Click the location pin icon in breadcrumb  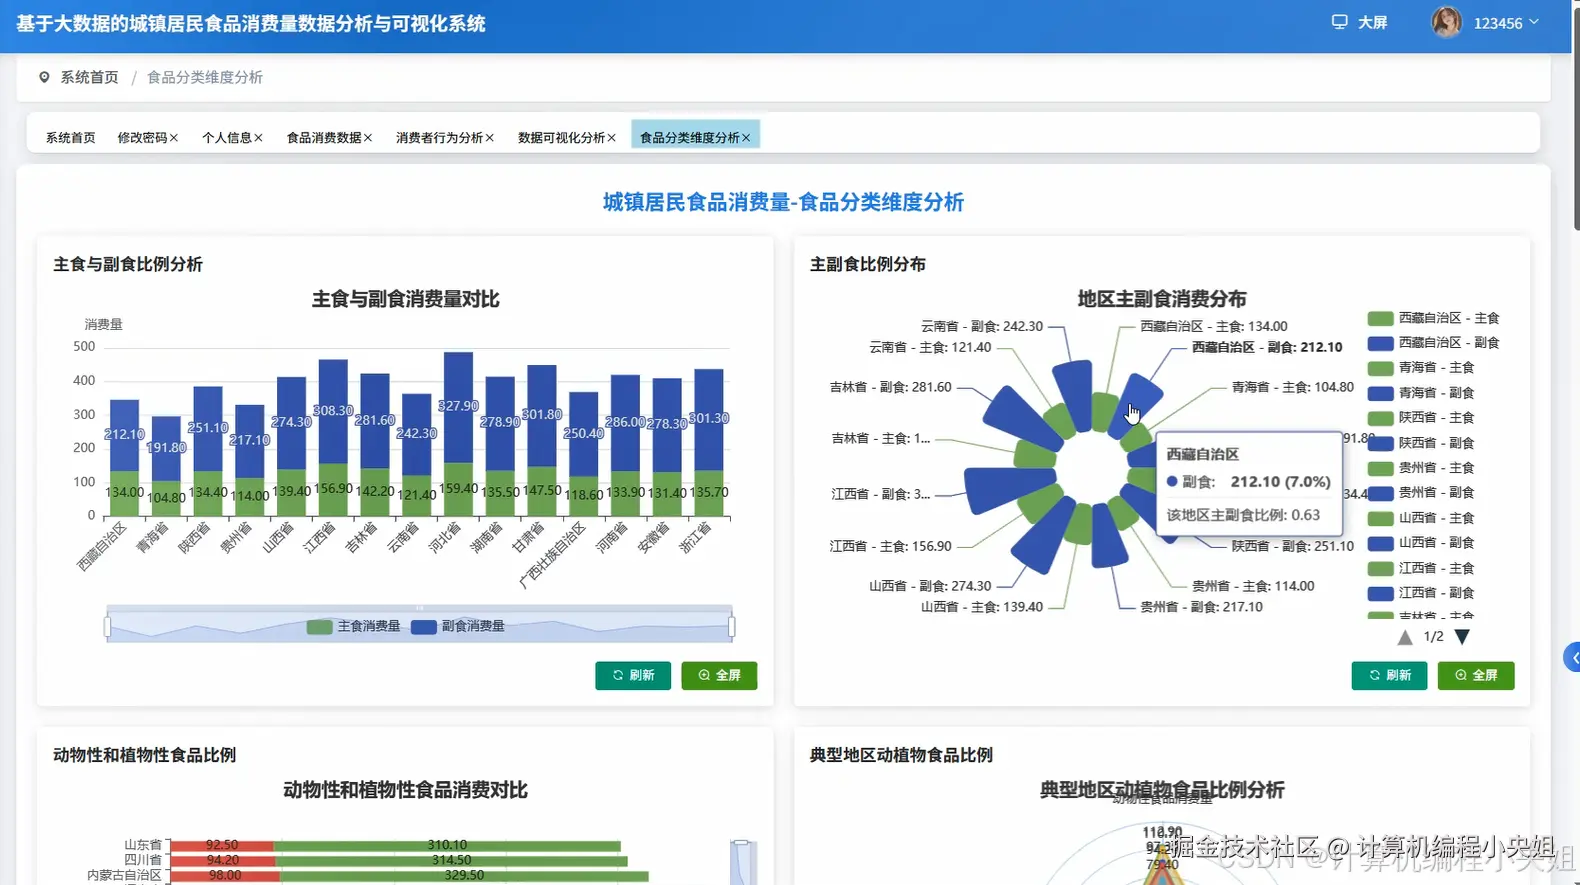[x=44, y=77]
